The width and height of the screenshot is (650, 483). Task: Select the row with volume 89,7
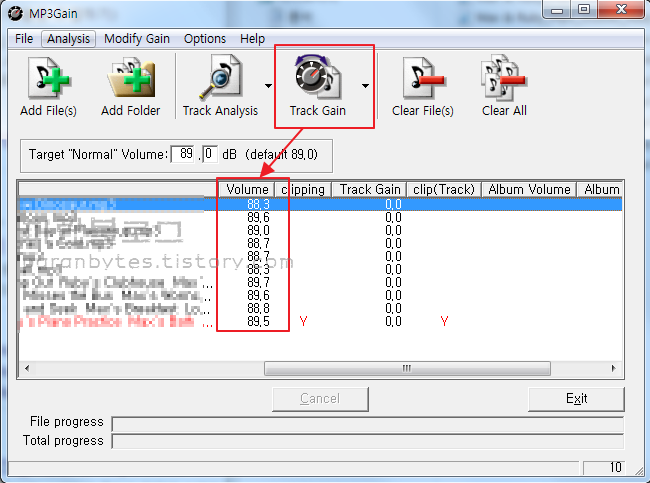tap(320, 282)
